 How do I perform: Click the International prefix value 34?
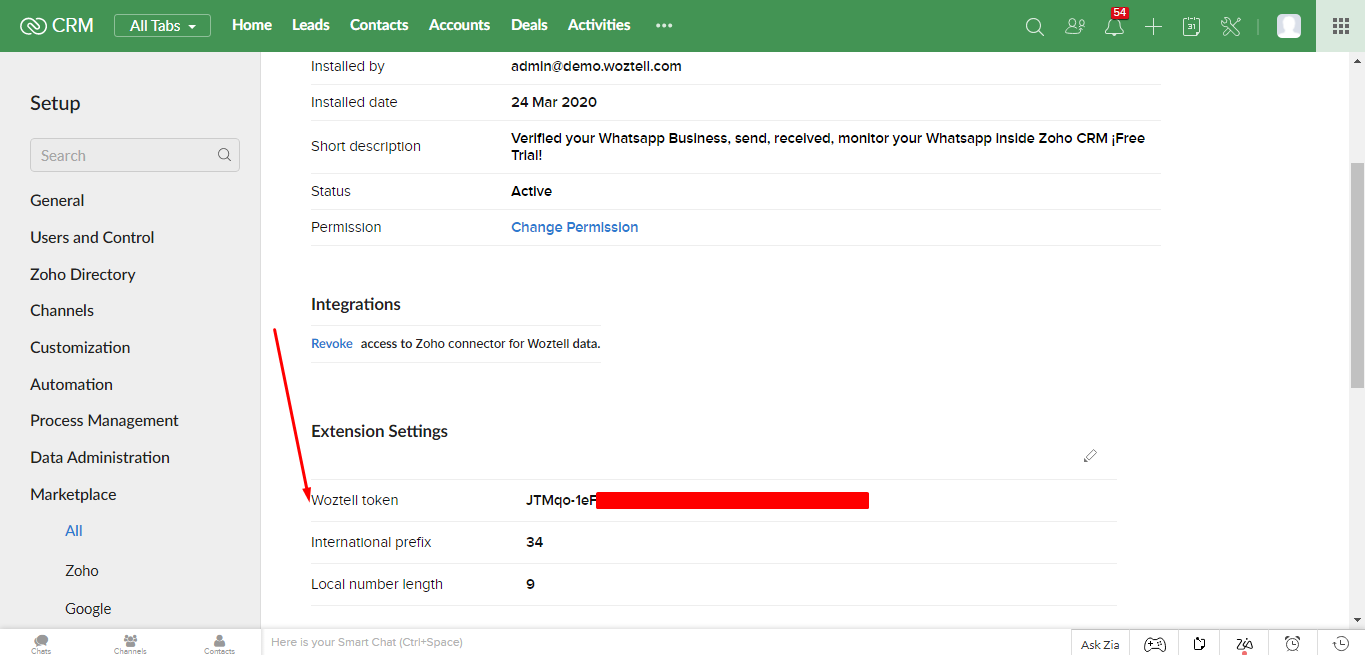pyautogui.click(x=535, y=542)
